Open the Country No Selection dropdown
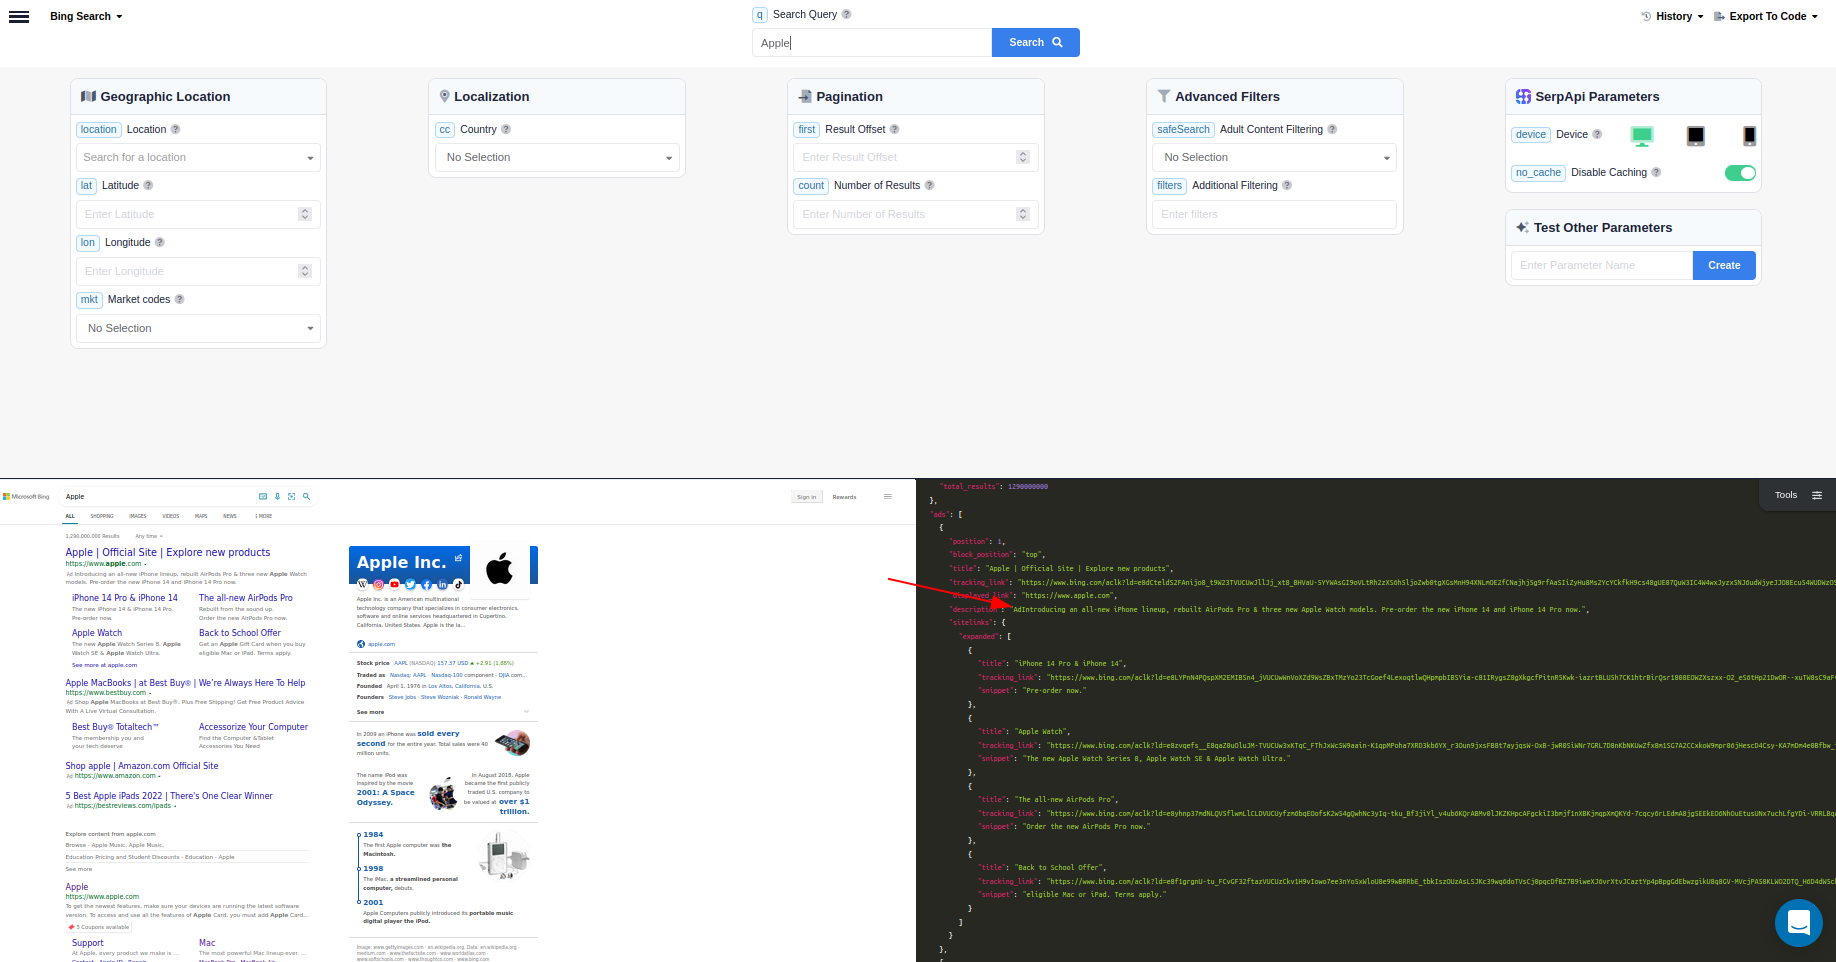Viewport: 1836px width, 962px height. click(x=556, y=157)
